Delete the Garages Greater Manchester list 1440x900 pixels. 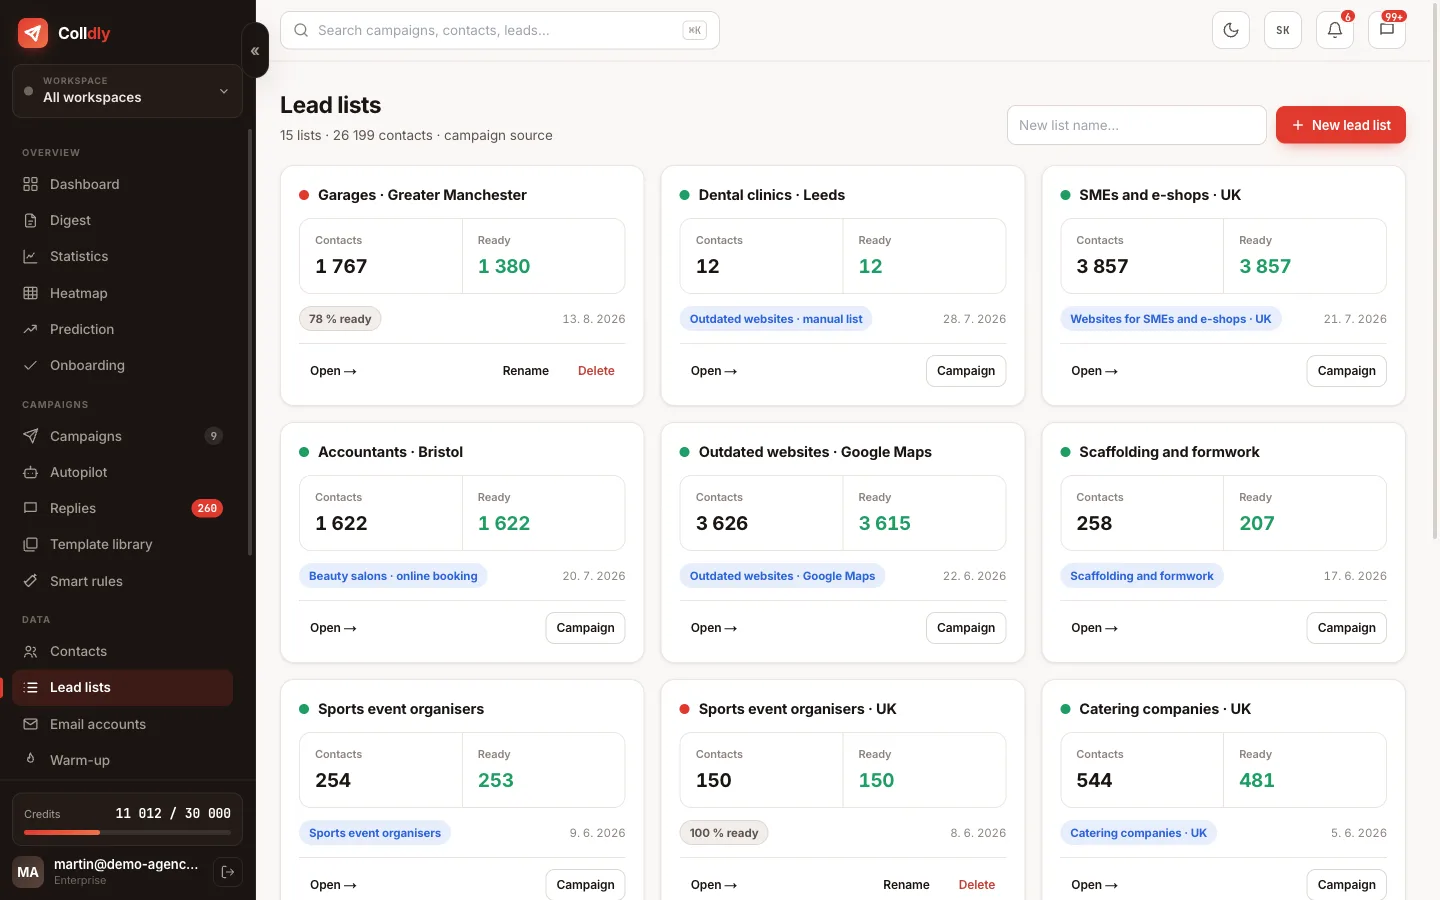tap(596, 371)
